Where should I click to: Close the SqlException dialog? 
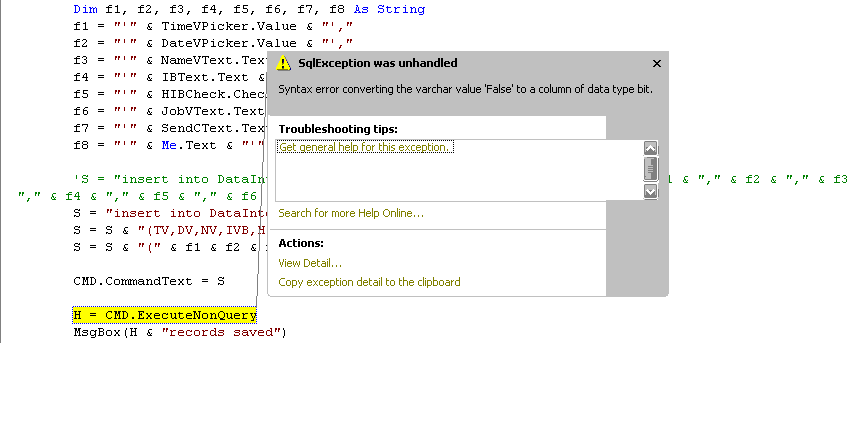click(x=657, y=64)
